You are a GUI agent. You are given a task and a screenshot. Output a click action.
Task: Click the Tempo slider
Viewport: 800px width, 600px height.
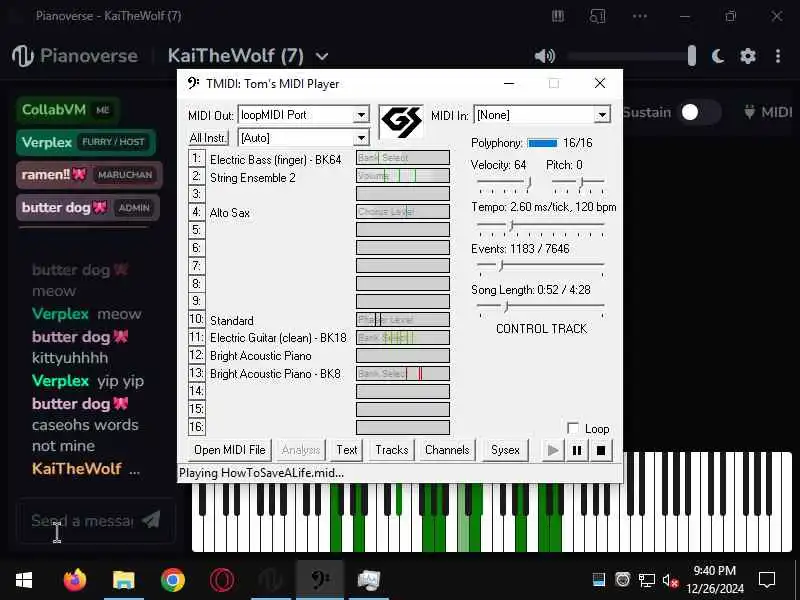pos(540,226)
